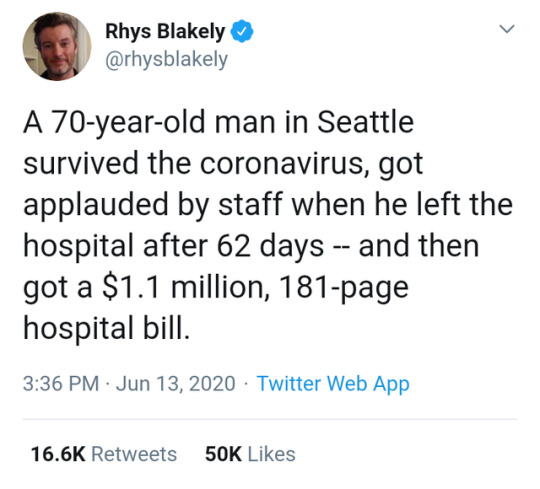Click the Retweets label
Screen dimensions: 540x489
tap(134, 454)
